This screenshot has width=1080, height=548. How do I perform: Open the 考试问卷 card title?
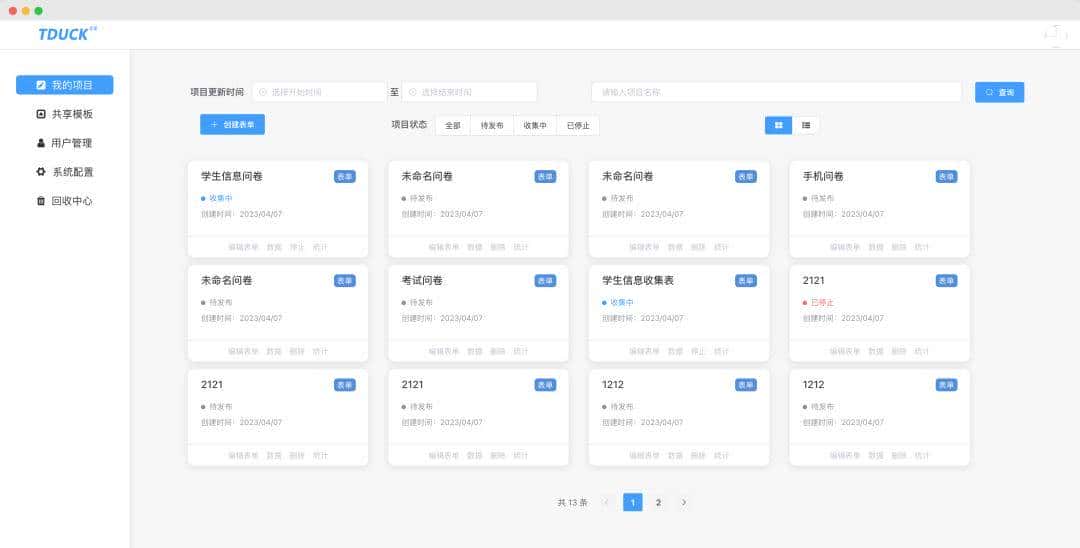[422, 280]
